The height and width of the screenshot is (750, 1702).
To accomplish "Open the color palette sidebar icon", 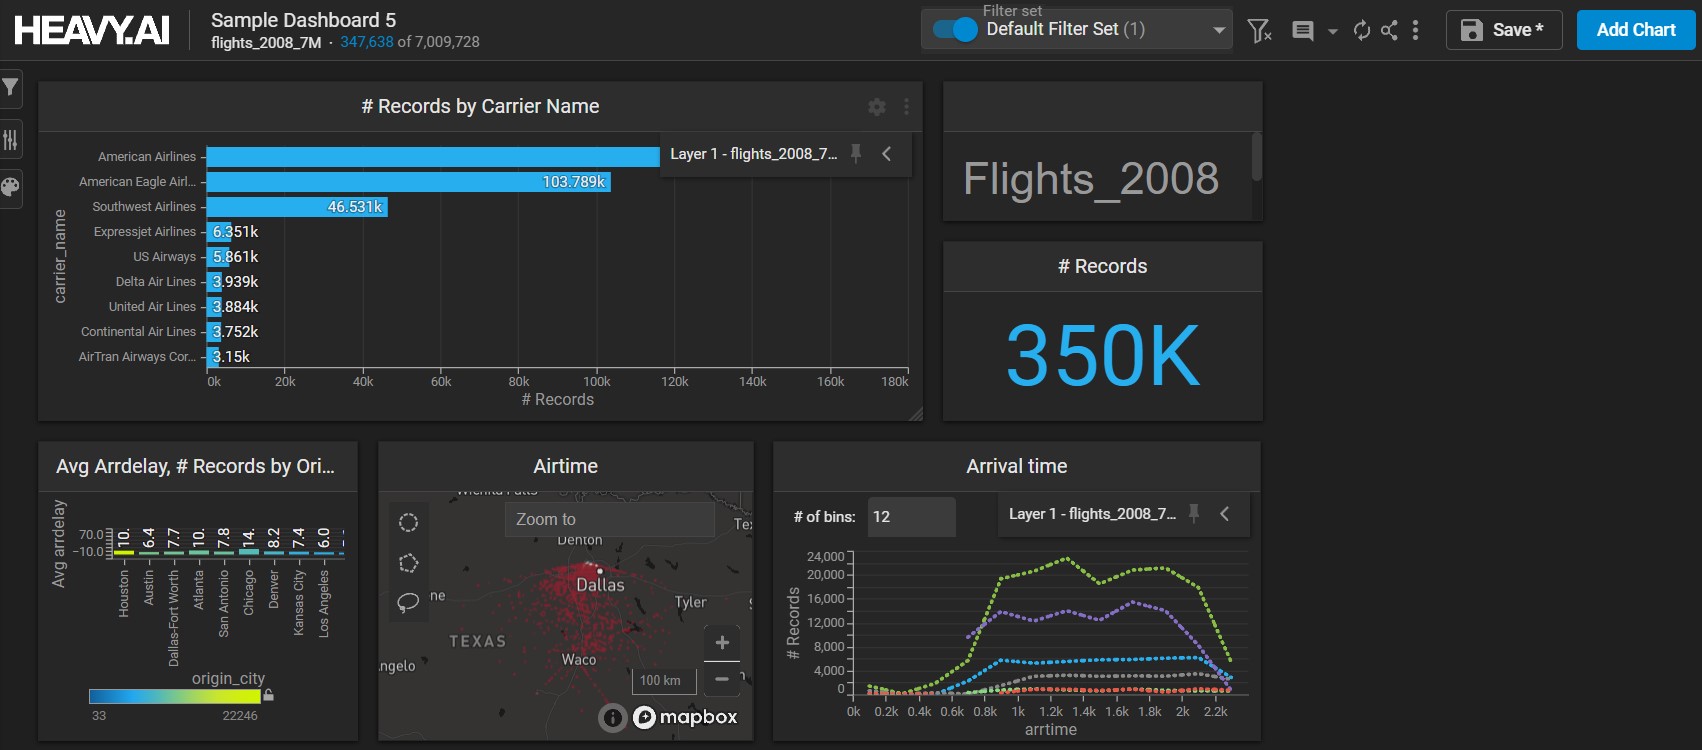I will pyautogui.click(x=10, y=187).
